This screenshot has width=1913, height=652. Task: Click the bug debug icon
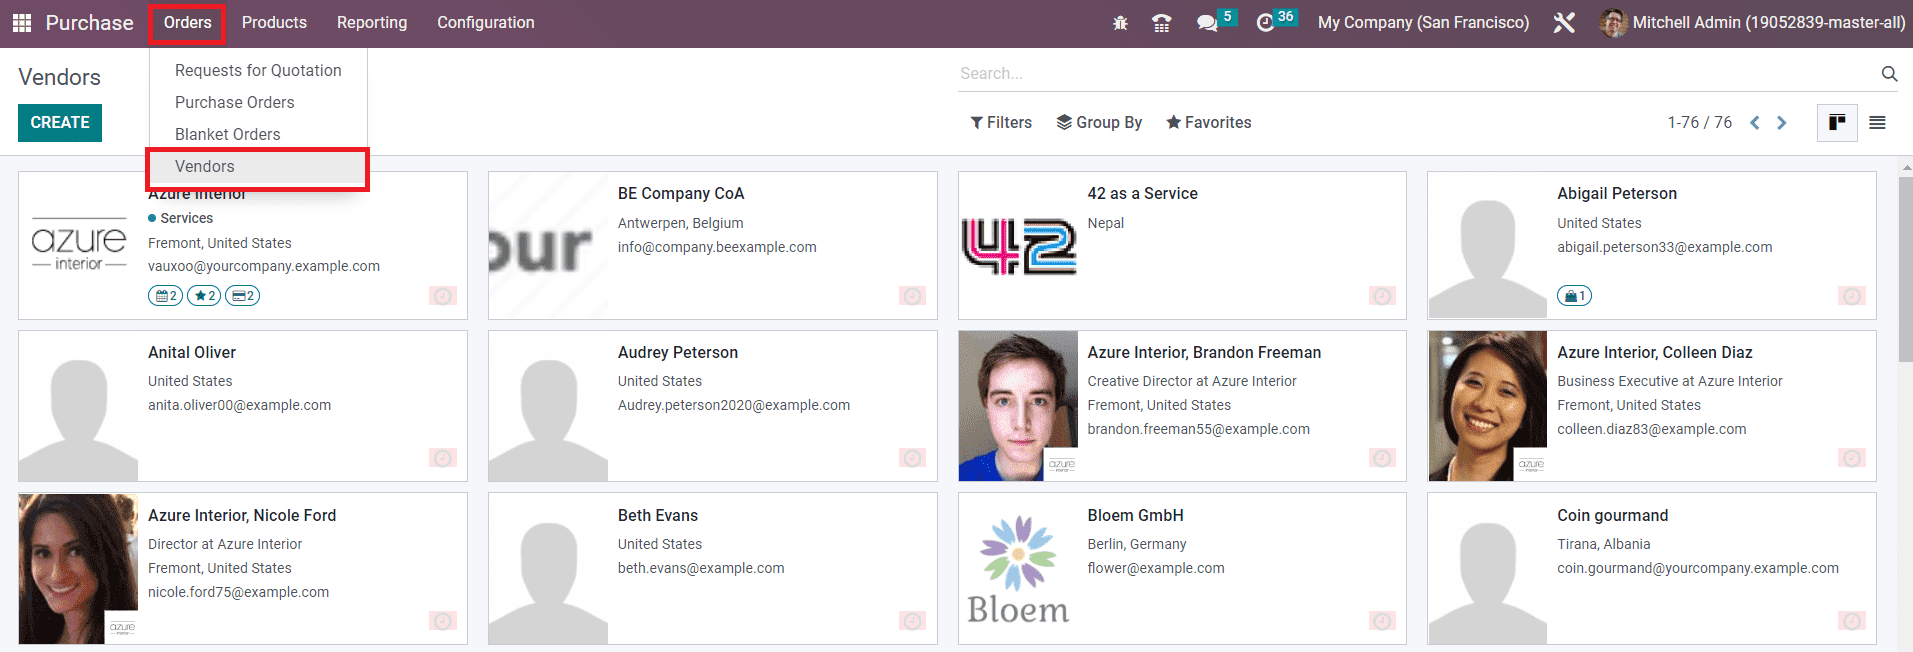pyautogui.click(x=1120, y=23)
